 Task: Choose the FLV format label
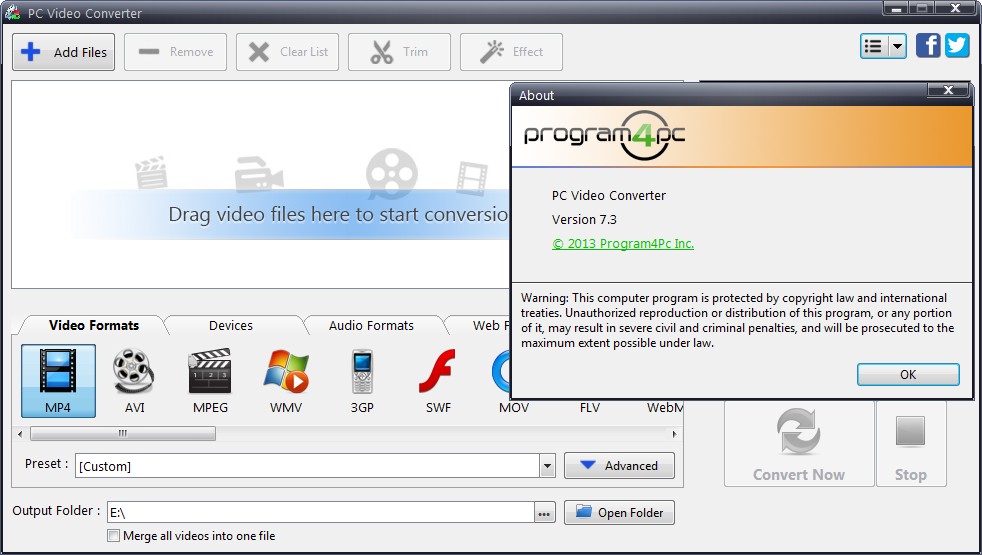click(589, 408)
